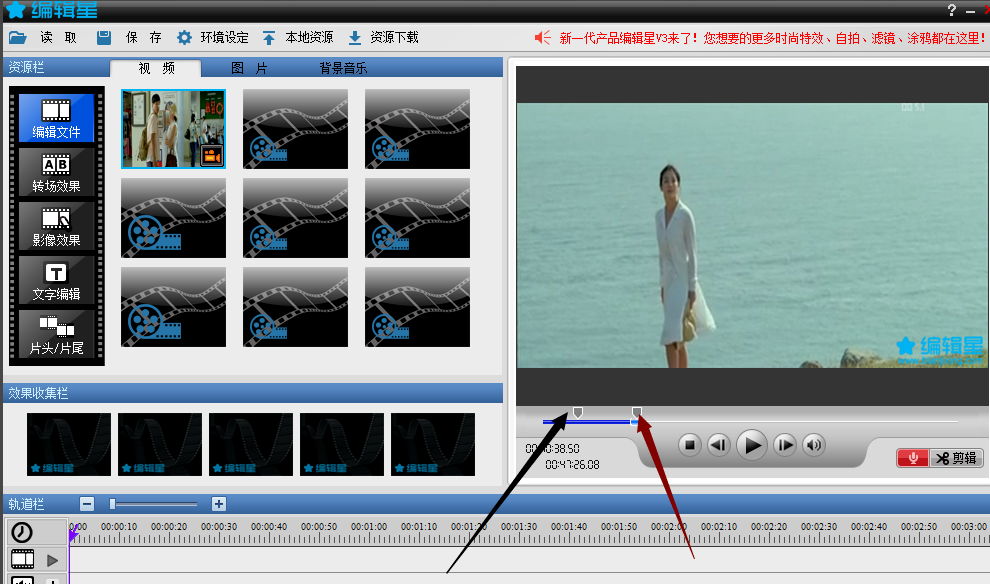Click the purple timeline playhead marker

[73, 533]
